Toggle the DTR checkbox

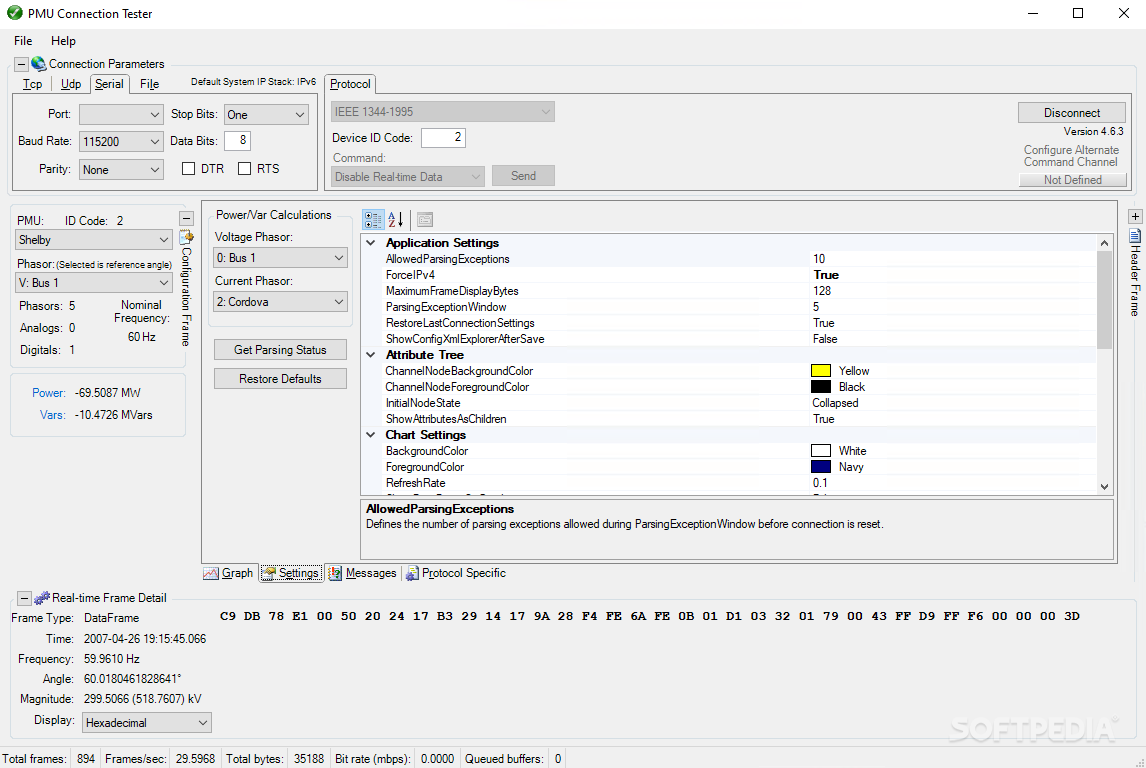coord(189,169)
